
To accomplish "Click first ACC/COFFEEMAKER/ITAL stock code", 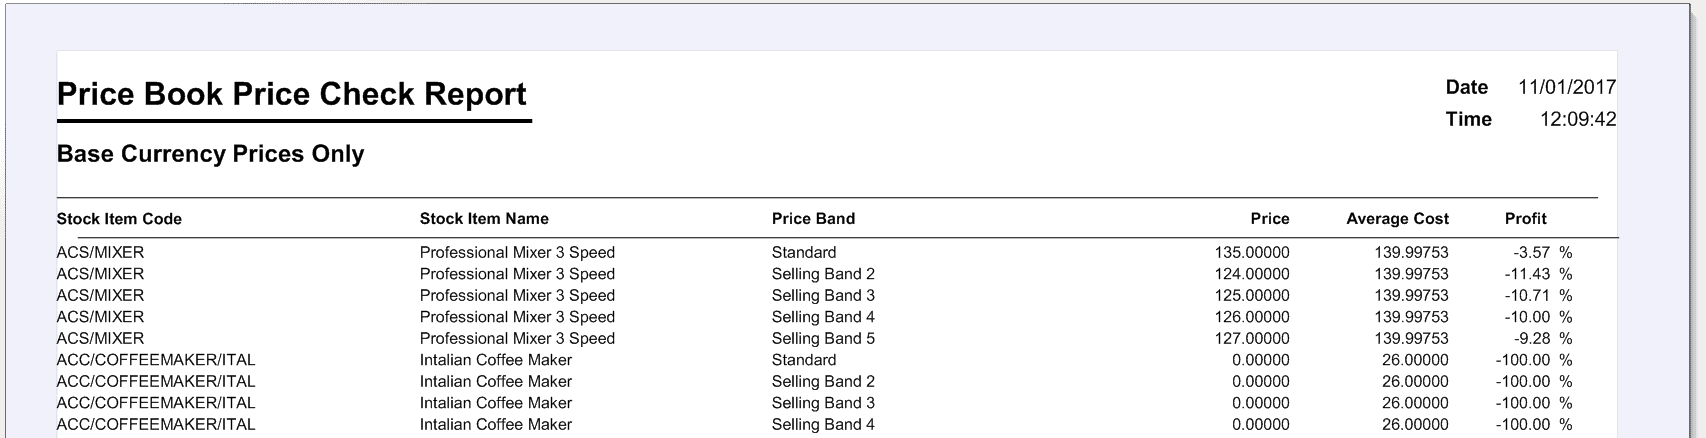I will tap(156, 360).
